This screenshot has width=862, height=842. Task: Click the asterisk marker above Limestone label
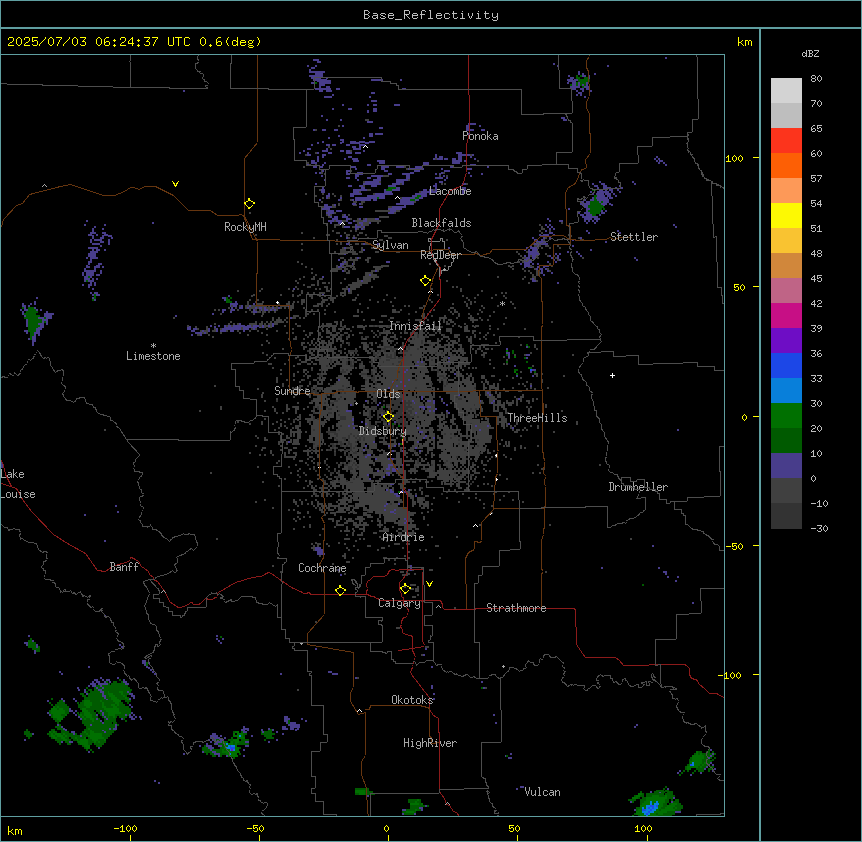click(x=153, y=346)
